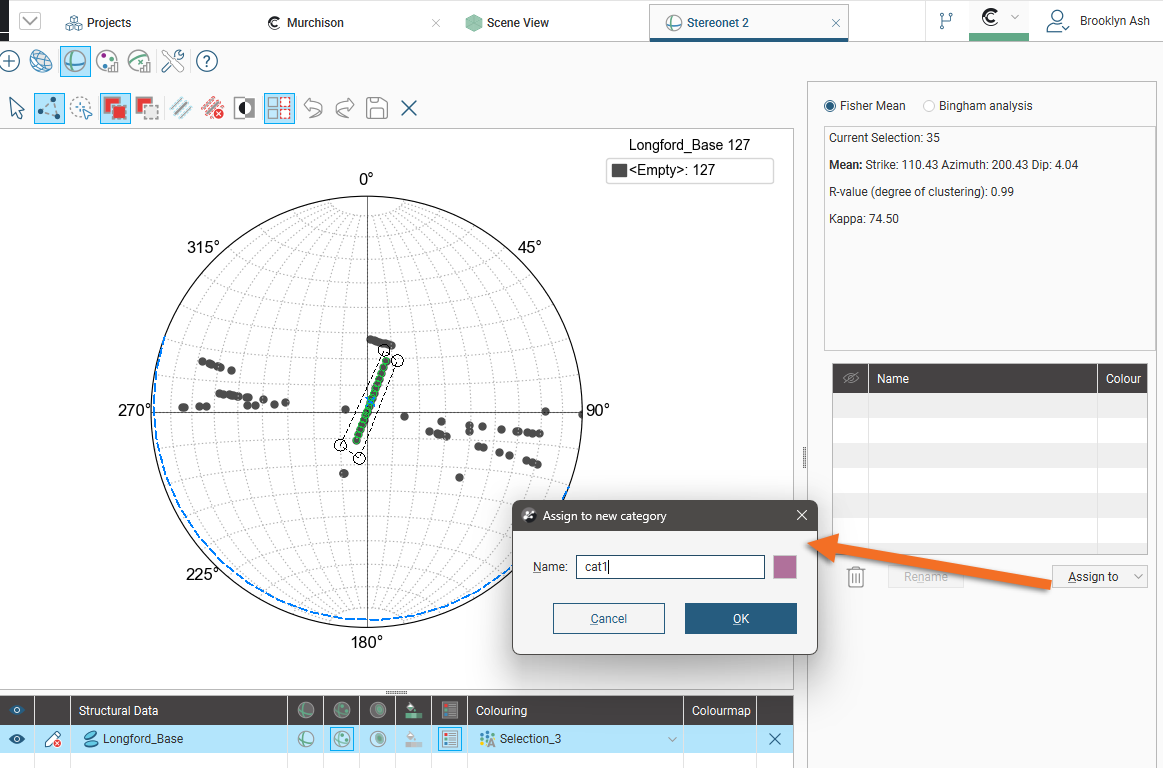Click the fill bucket column header icon

(x=414, y=711)
